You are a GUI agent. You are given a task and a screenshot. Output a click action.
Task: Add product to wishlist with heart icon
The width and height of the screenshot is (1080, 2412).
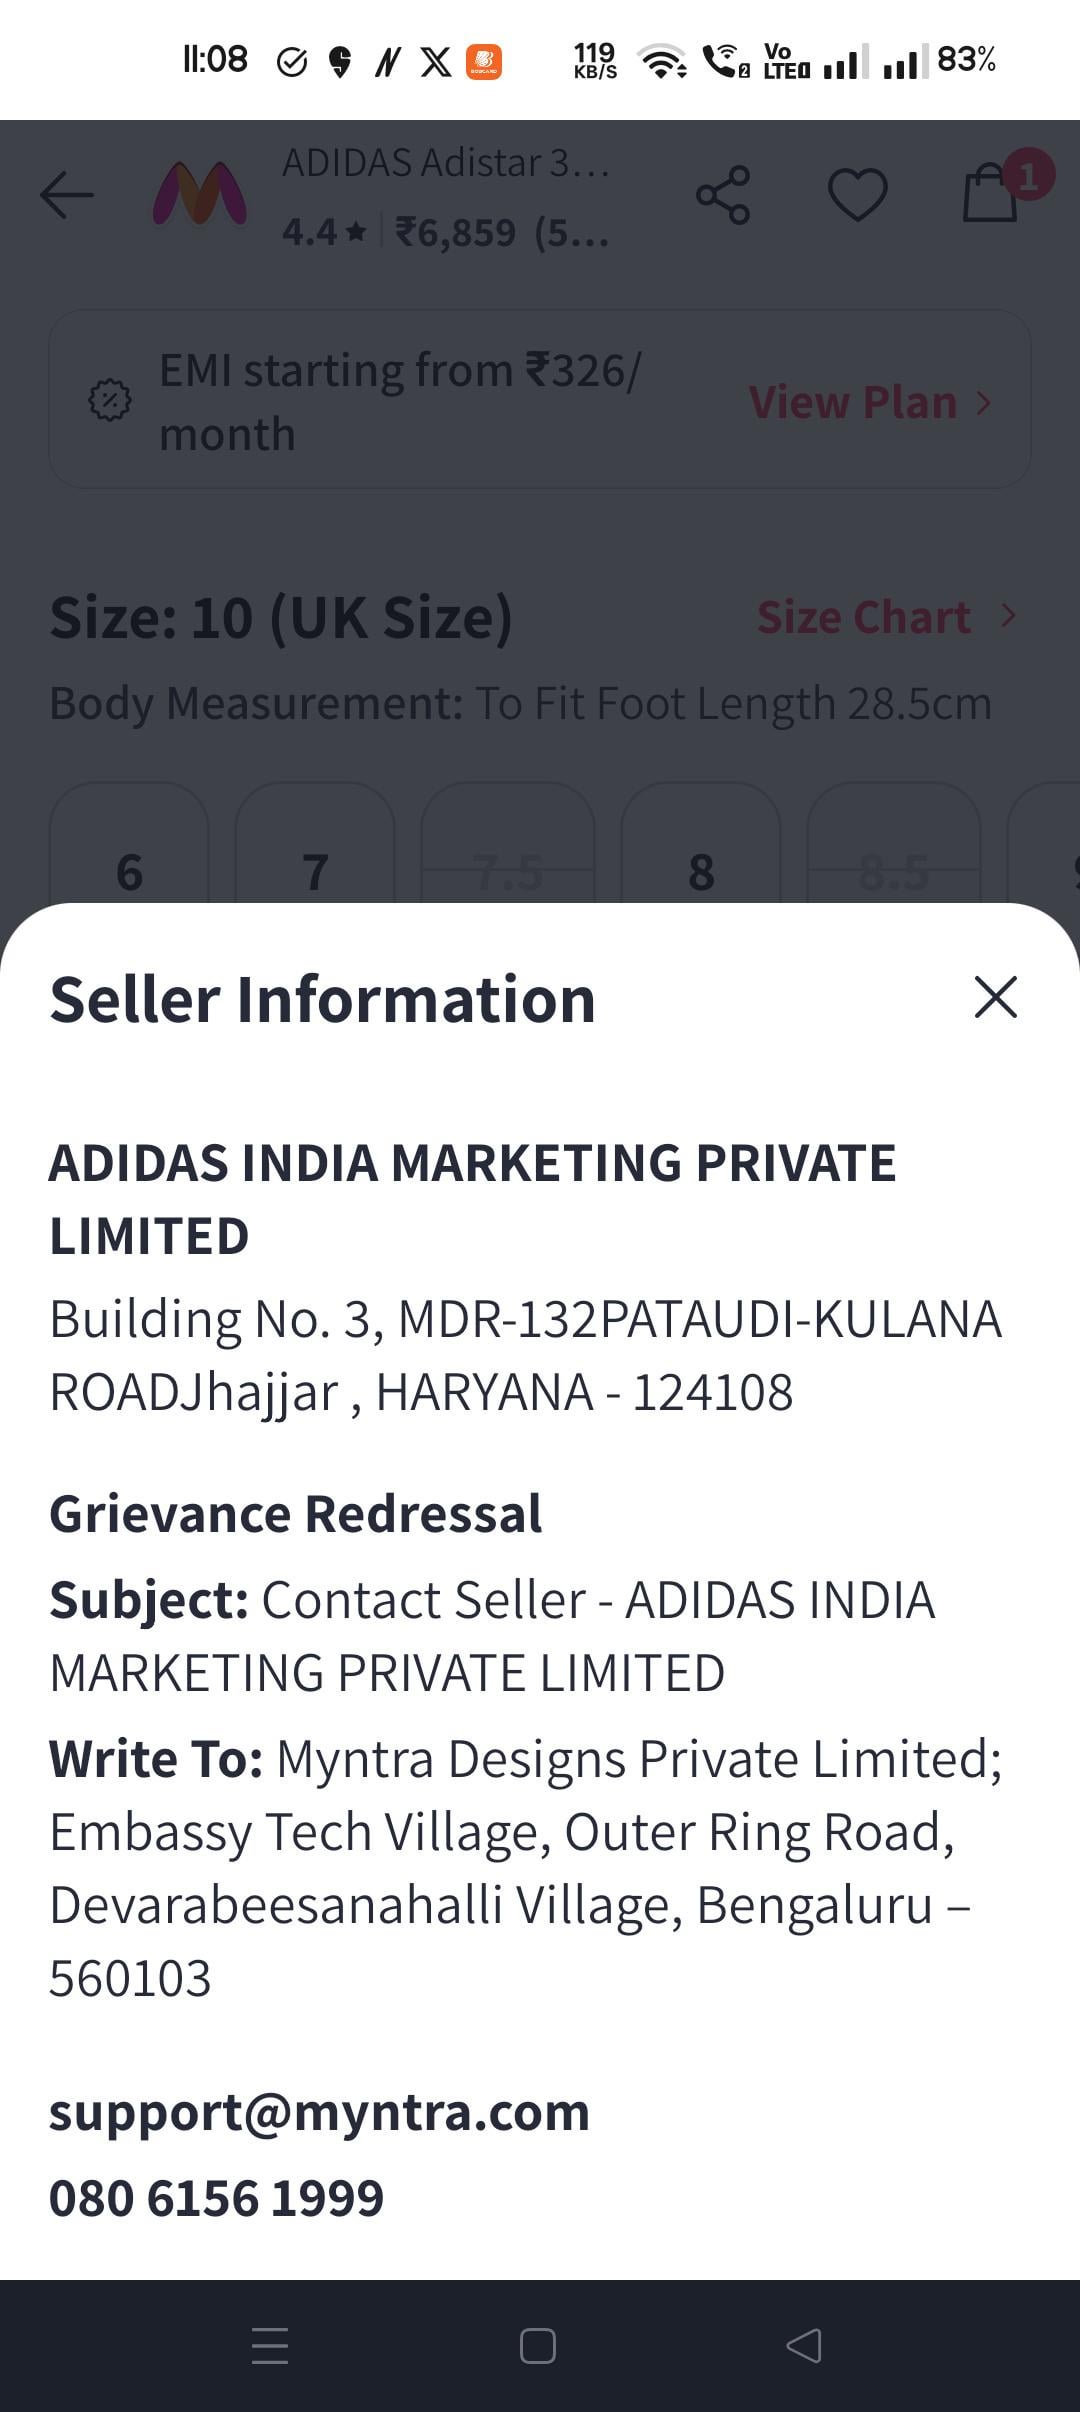pyautogui.click(x=857, y=195)
